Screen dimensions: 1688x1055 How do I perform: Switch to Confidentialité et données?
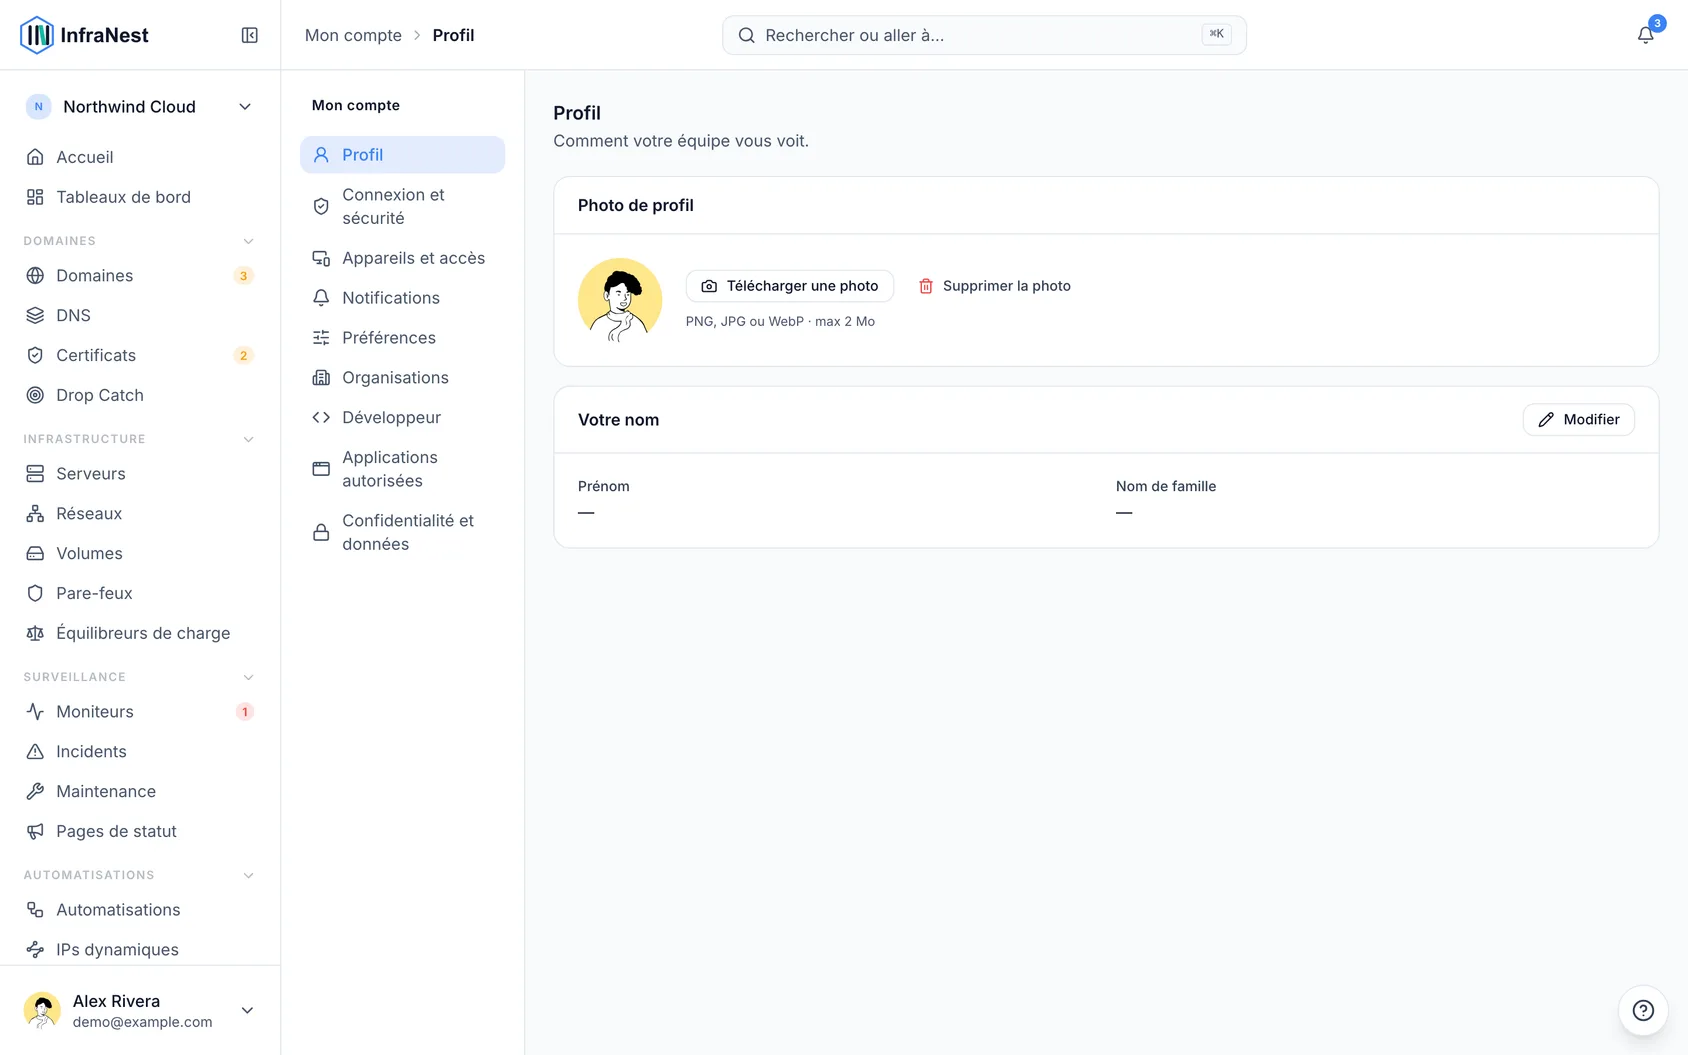click(402, 532)
